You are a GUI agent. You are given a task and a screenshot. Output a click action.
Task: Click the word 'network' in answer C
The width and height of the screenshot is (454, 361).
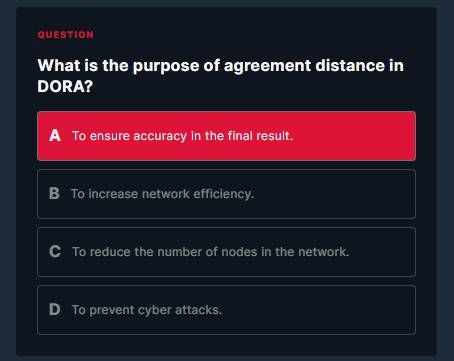click(x=323, y=252)
